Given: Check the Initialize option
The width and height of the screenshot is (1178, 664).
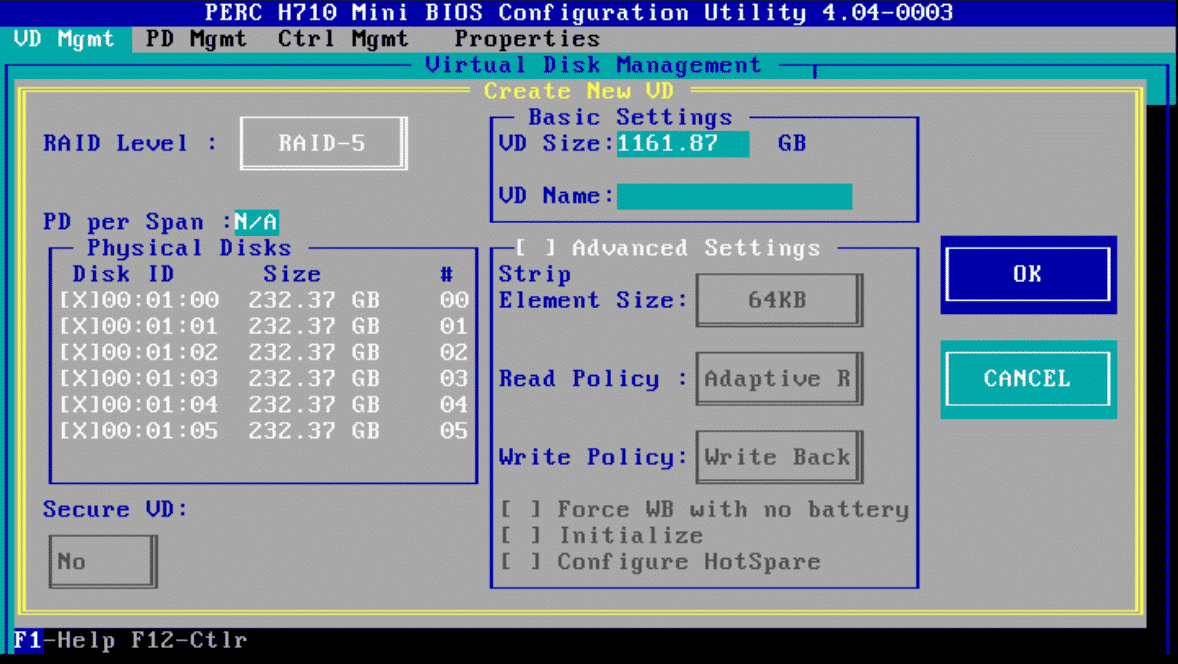Looking at the screenshot, I should coord(520,536).
